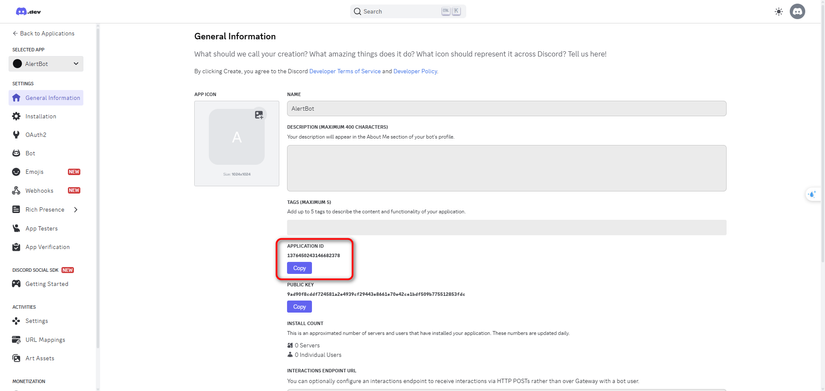Copy the Application ID
This screenshot has height=391, width=825.
pyautogui.click(x=299, y=268)
